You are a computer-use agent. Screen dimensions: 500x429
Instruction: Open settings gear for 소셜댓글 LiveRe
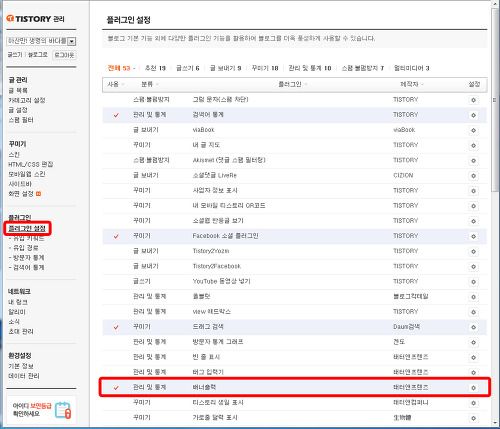point(473,176)
